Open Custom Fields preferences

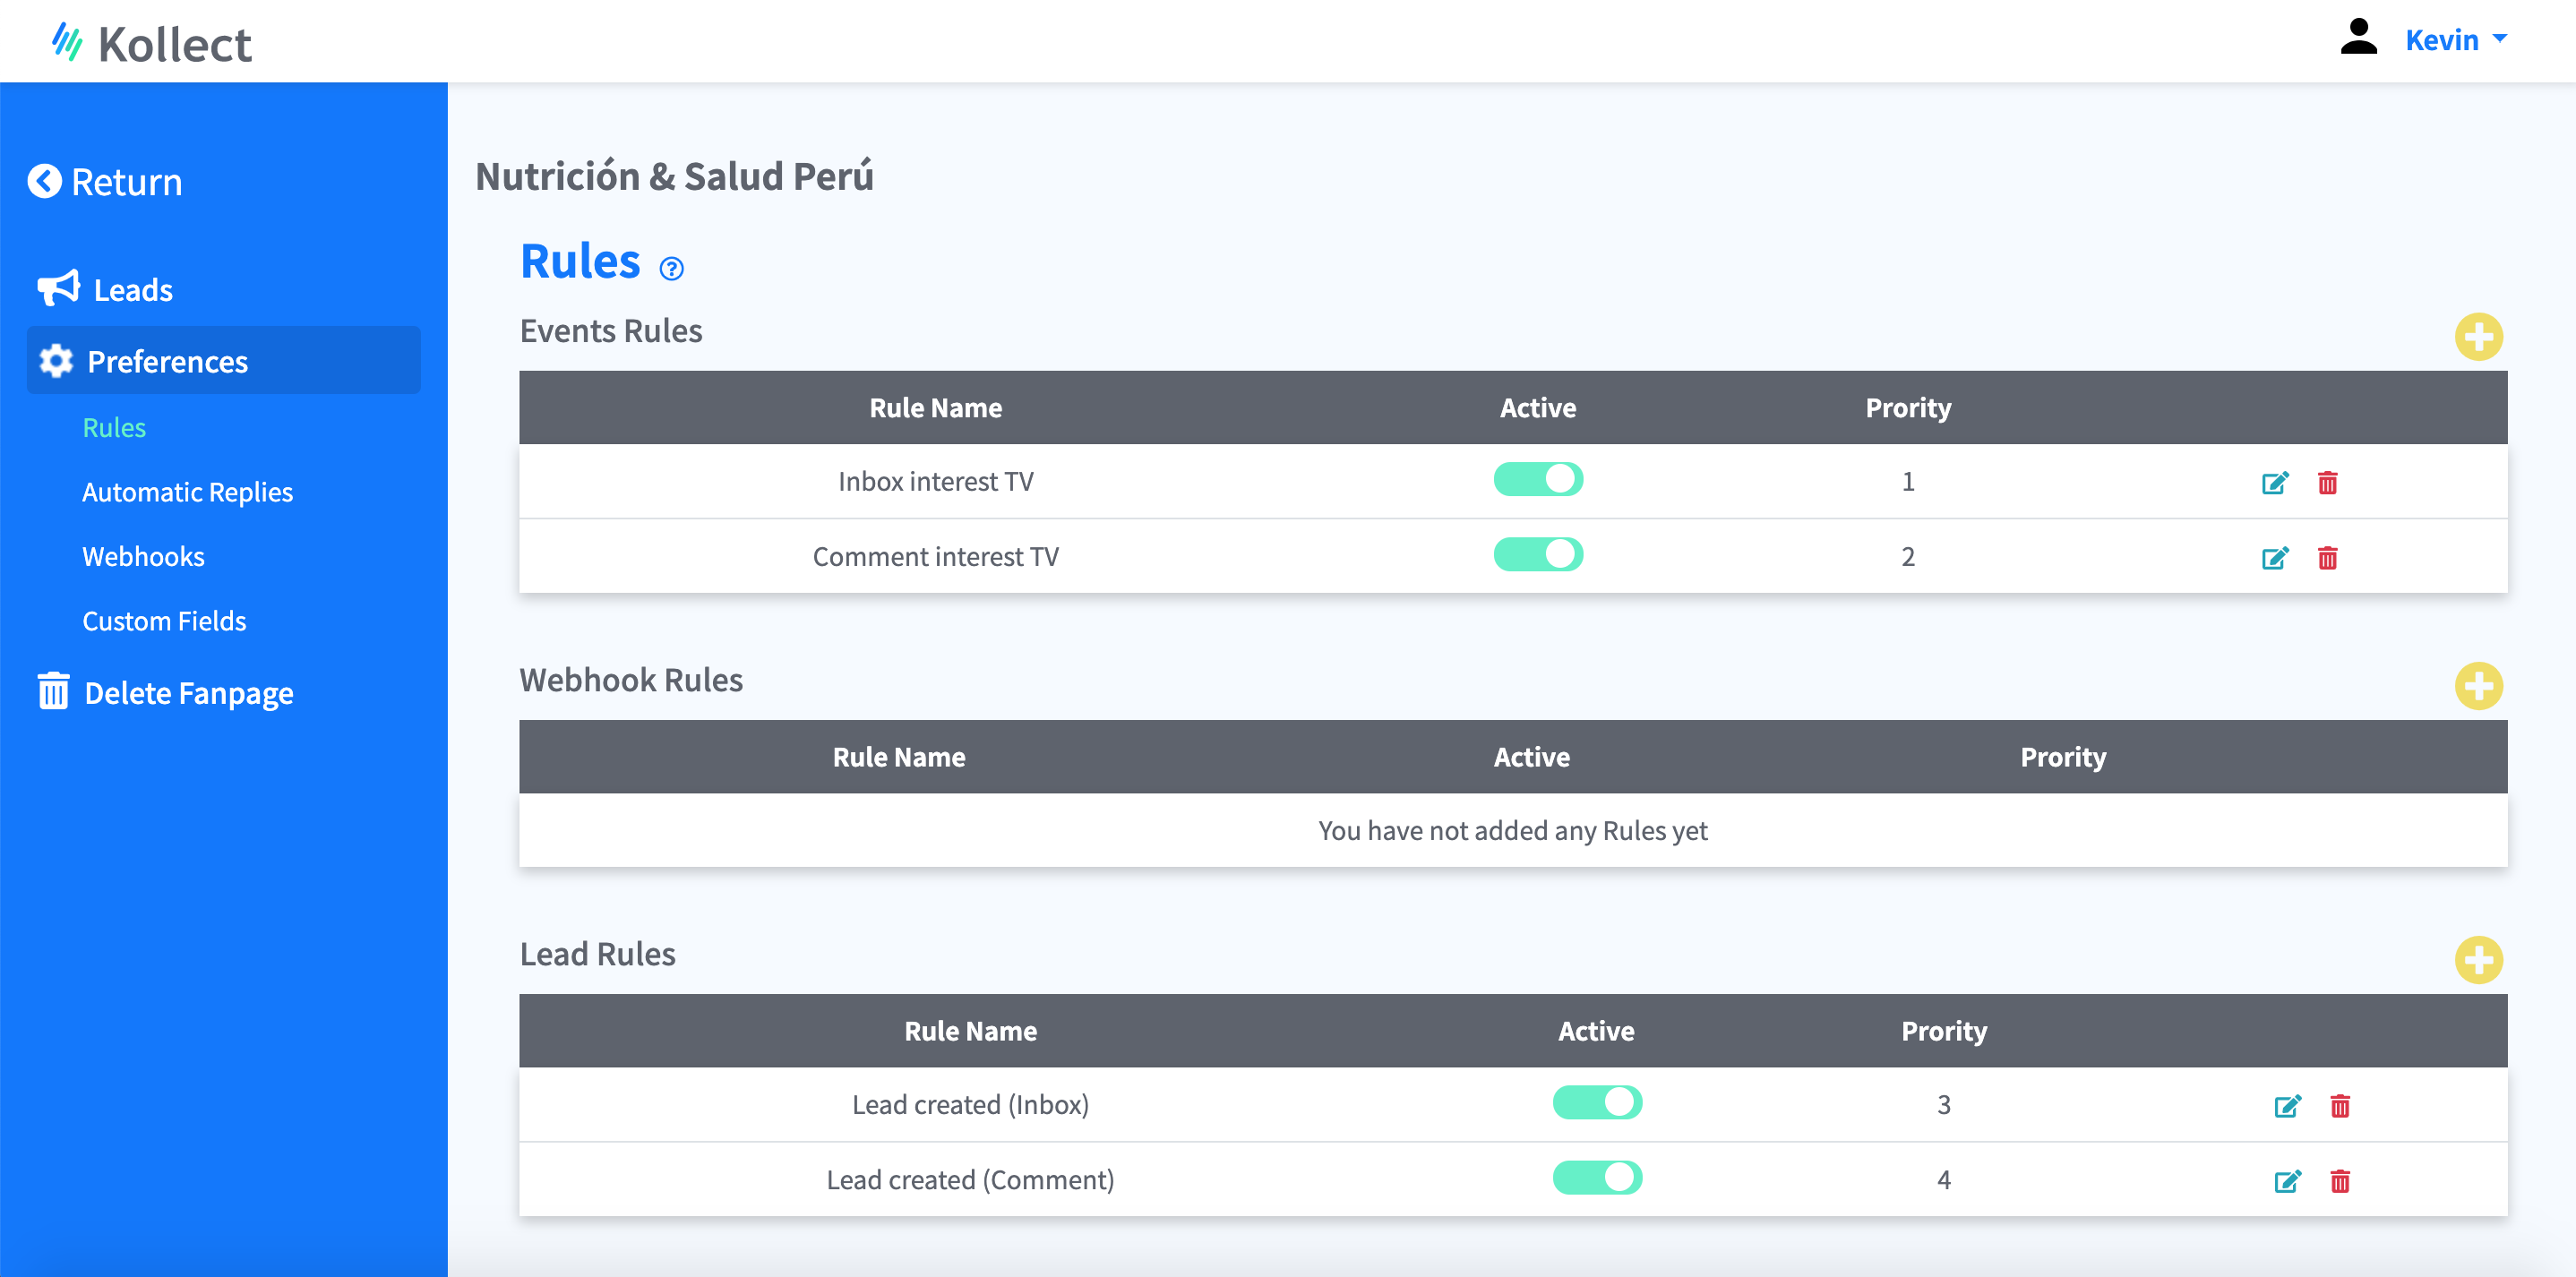point(164,621)
